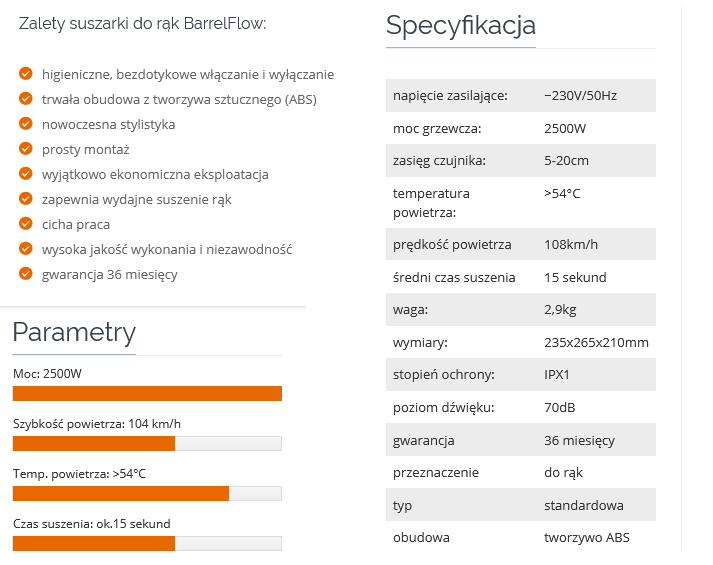Click the 'Specyfikacja' heading
Screen dimensions: 713x565
[460, 25]
